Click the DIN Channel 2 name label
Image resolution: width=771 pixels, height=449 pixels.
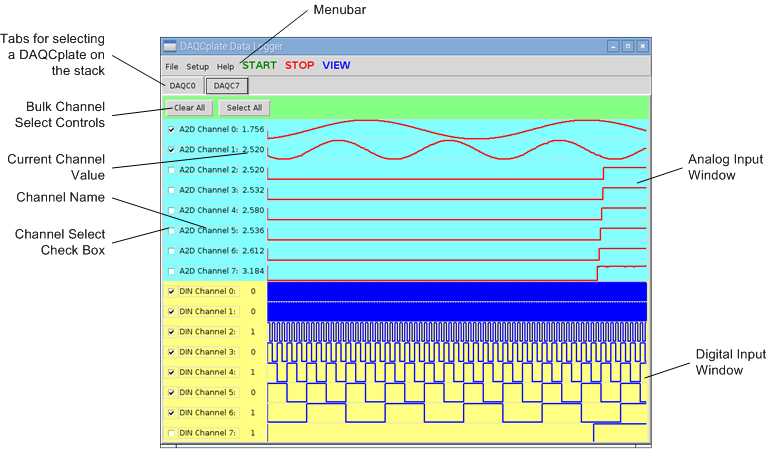pos(208,332)
